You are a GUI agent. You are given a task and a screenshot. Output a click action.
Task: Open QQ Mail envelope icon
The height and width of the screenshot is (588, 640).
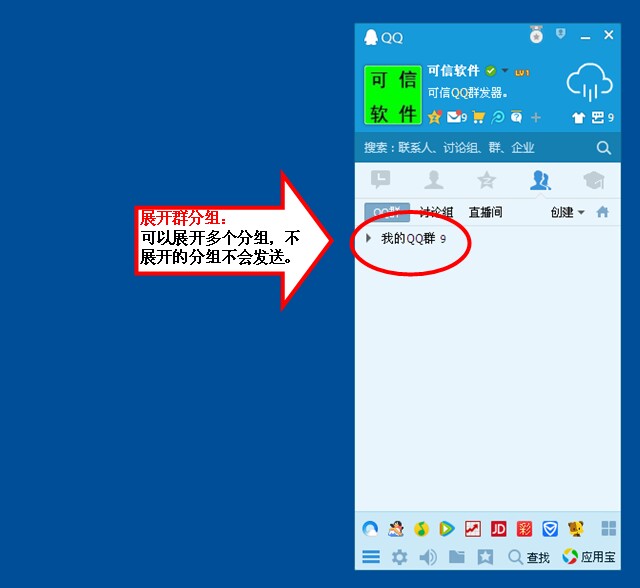click(x=453, y=117)
